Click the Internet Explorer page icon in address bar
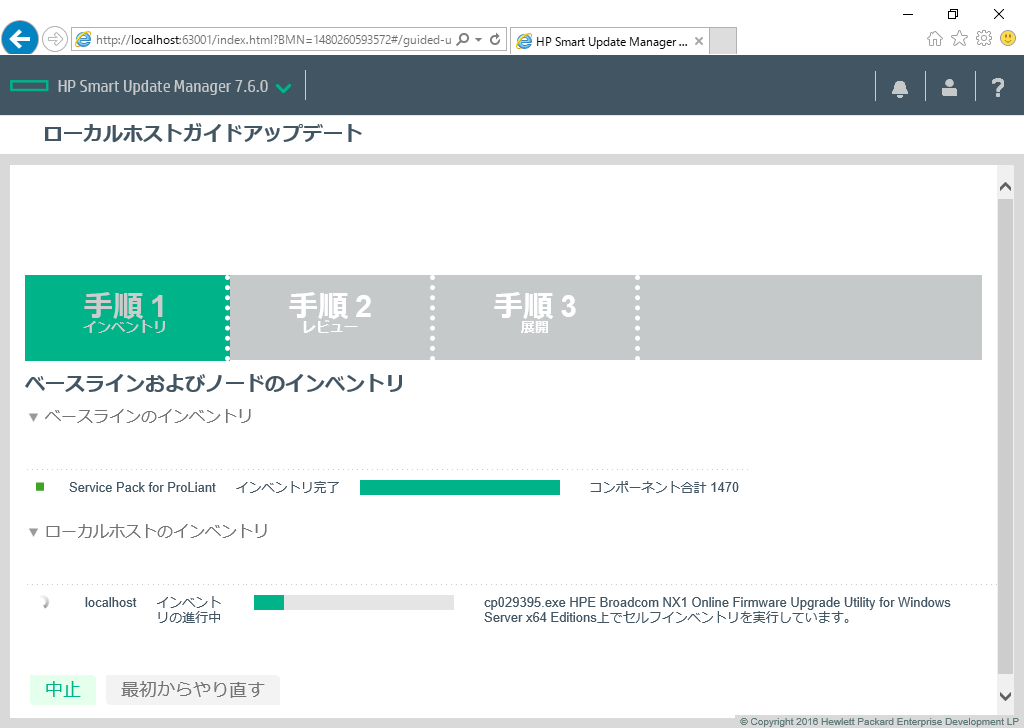The width and height of the screenshot is (1024, 728). (83, 40)
